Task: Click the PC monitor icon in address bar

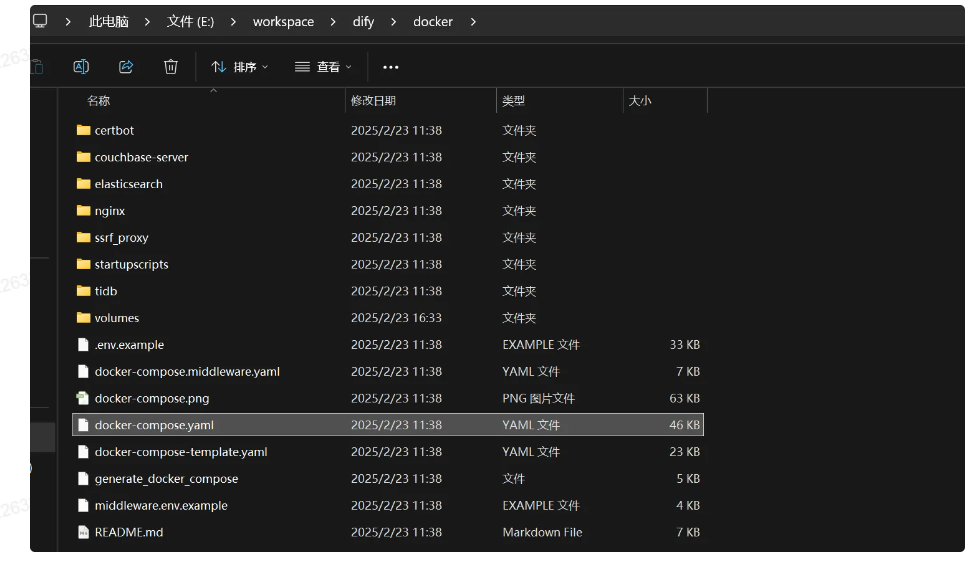Action: [40, 21]
